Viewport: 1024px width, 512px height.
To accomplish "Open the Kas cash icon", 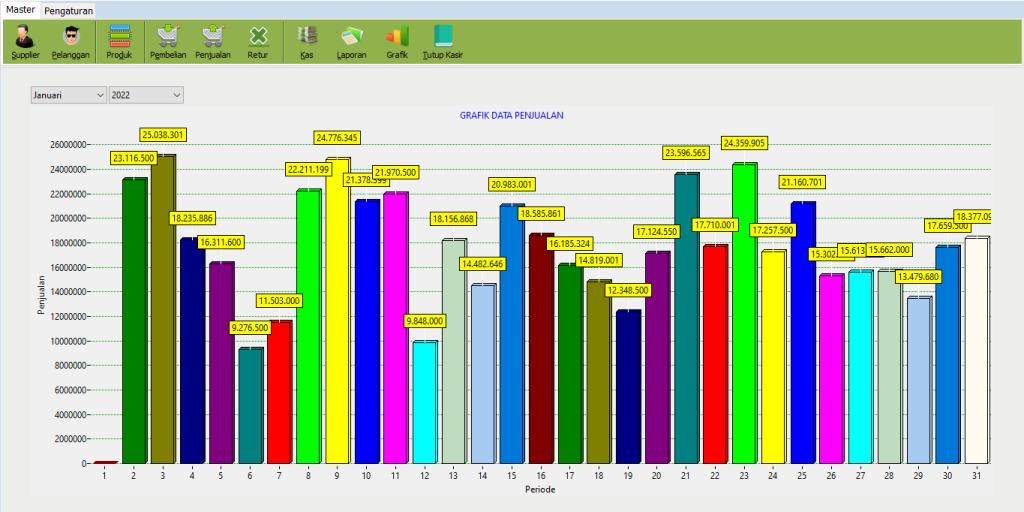I will pyautogui.click(x=307, y=42).
